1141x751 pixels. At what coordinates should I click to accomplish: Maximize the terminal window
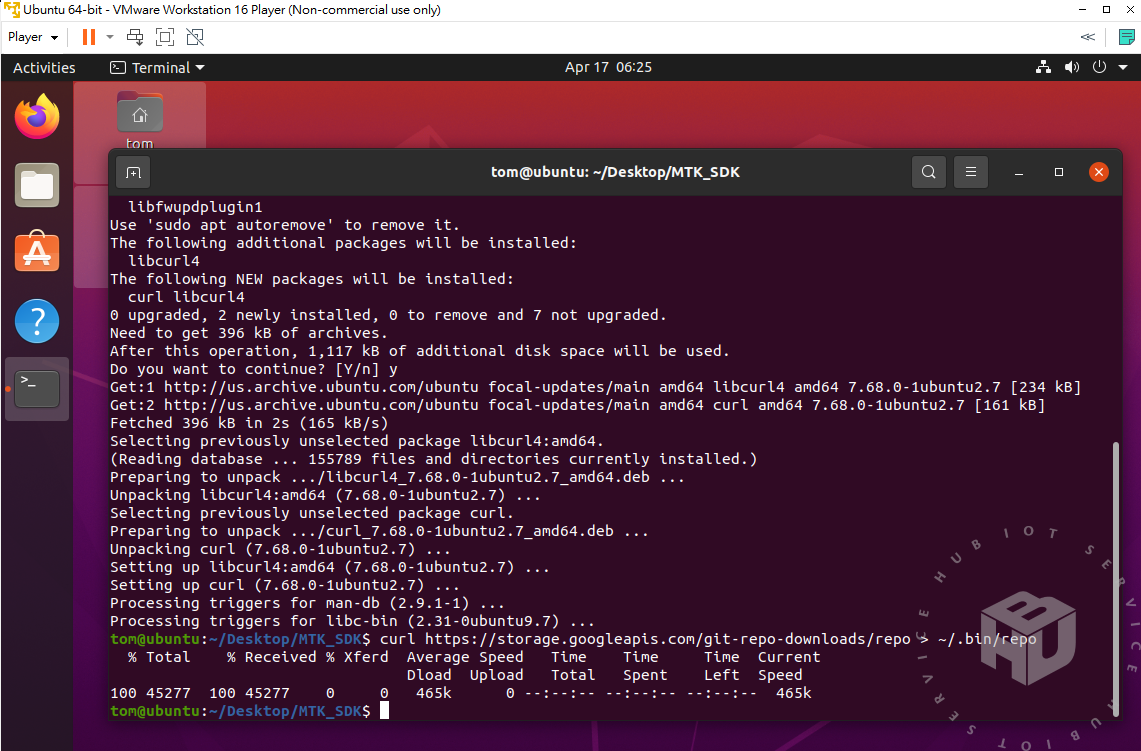(1059, 172)
